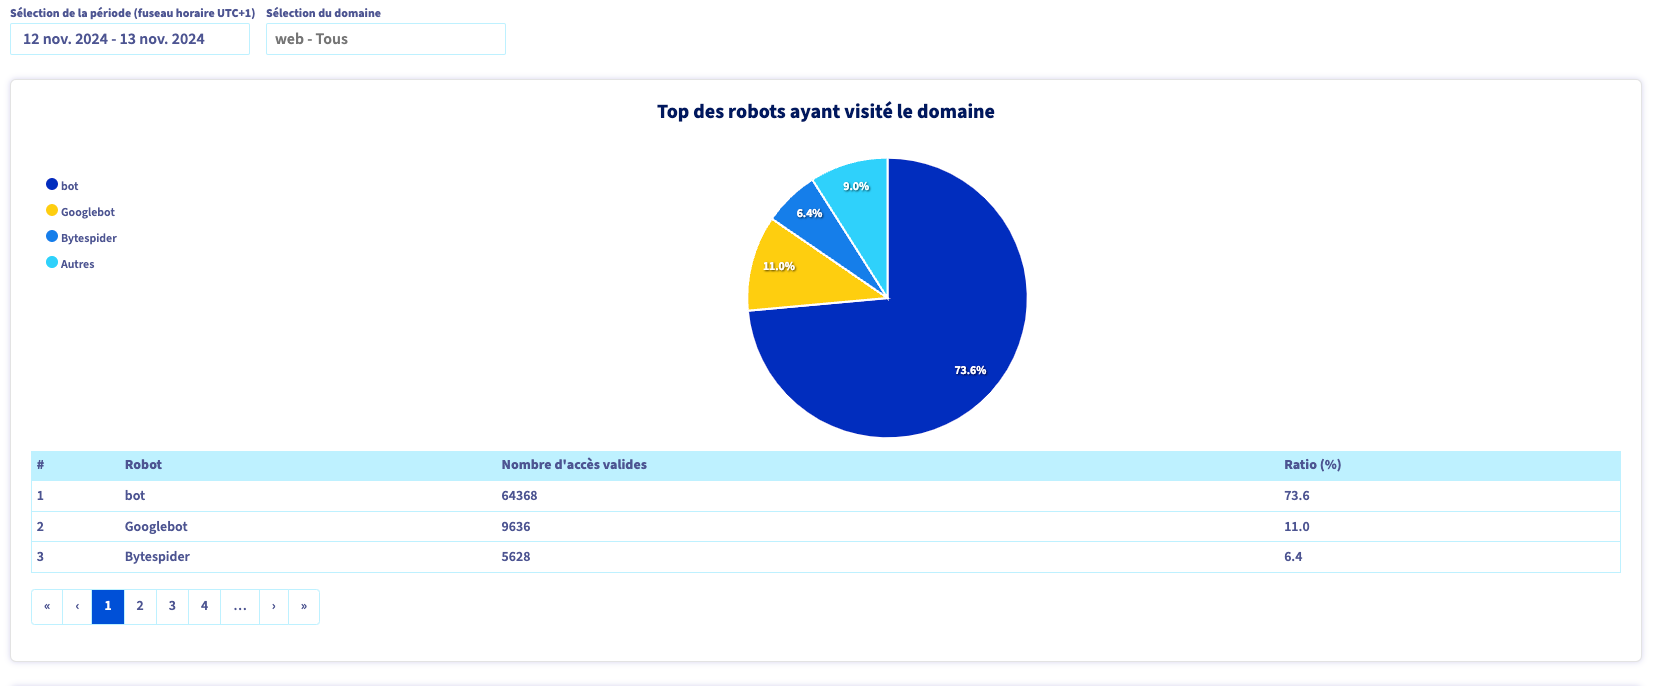Click the 6.4 ratio table cell
The height and width of the screenshot is (686, 1655).
pos(1293,557)
